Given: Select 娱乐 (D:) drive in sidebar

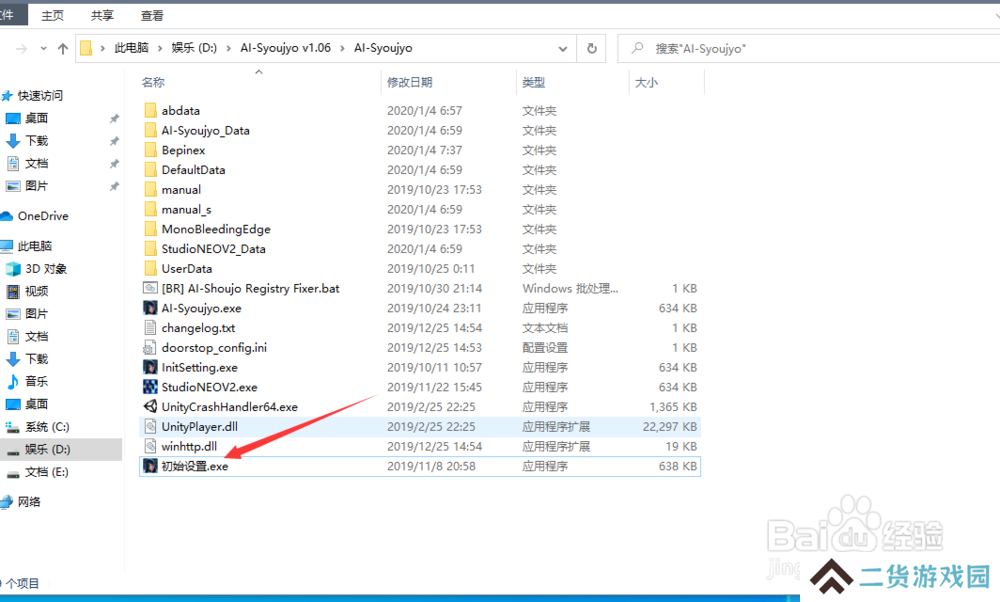Looking at the screenshot, I should pyautogui.click(x=47, y=449).
